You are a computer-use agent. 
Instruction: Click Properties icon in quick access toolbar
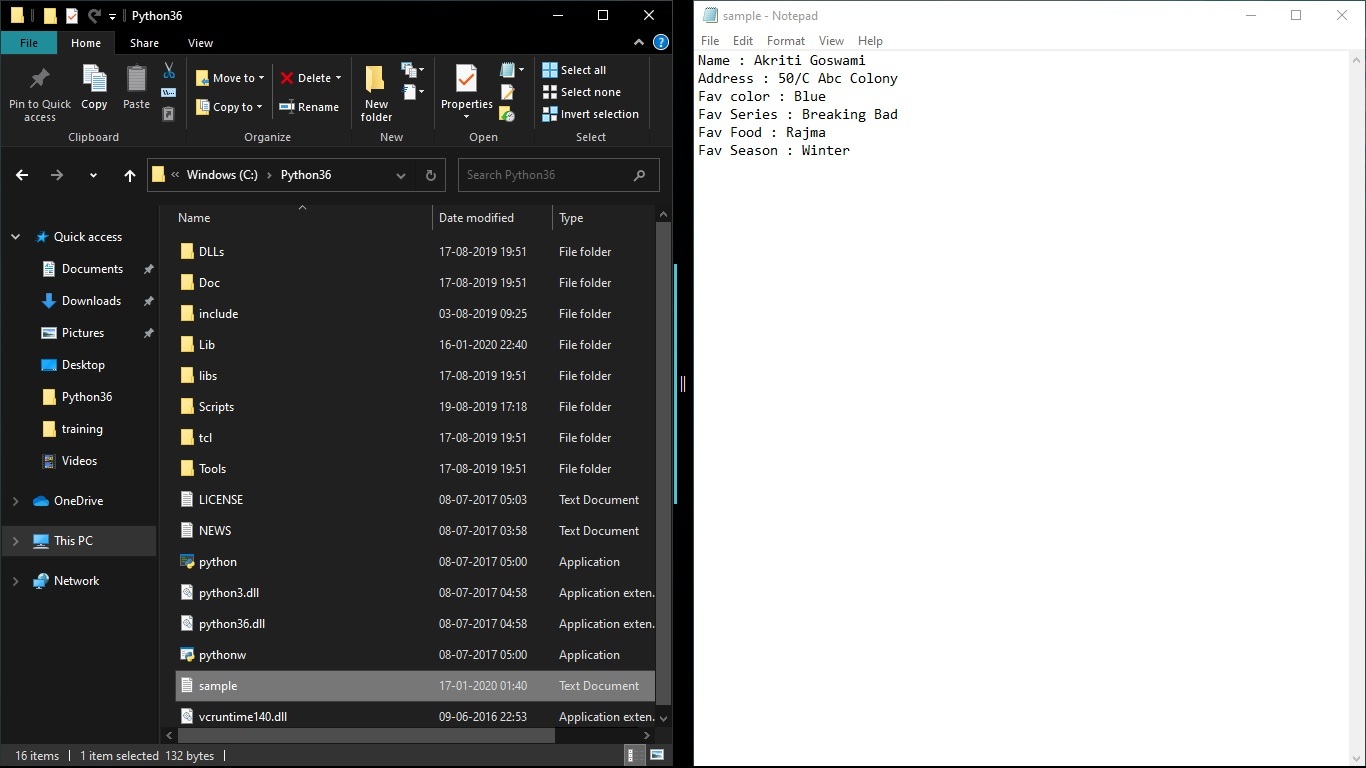[x=72, y=16]
